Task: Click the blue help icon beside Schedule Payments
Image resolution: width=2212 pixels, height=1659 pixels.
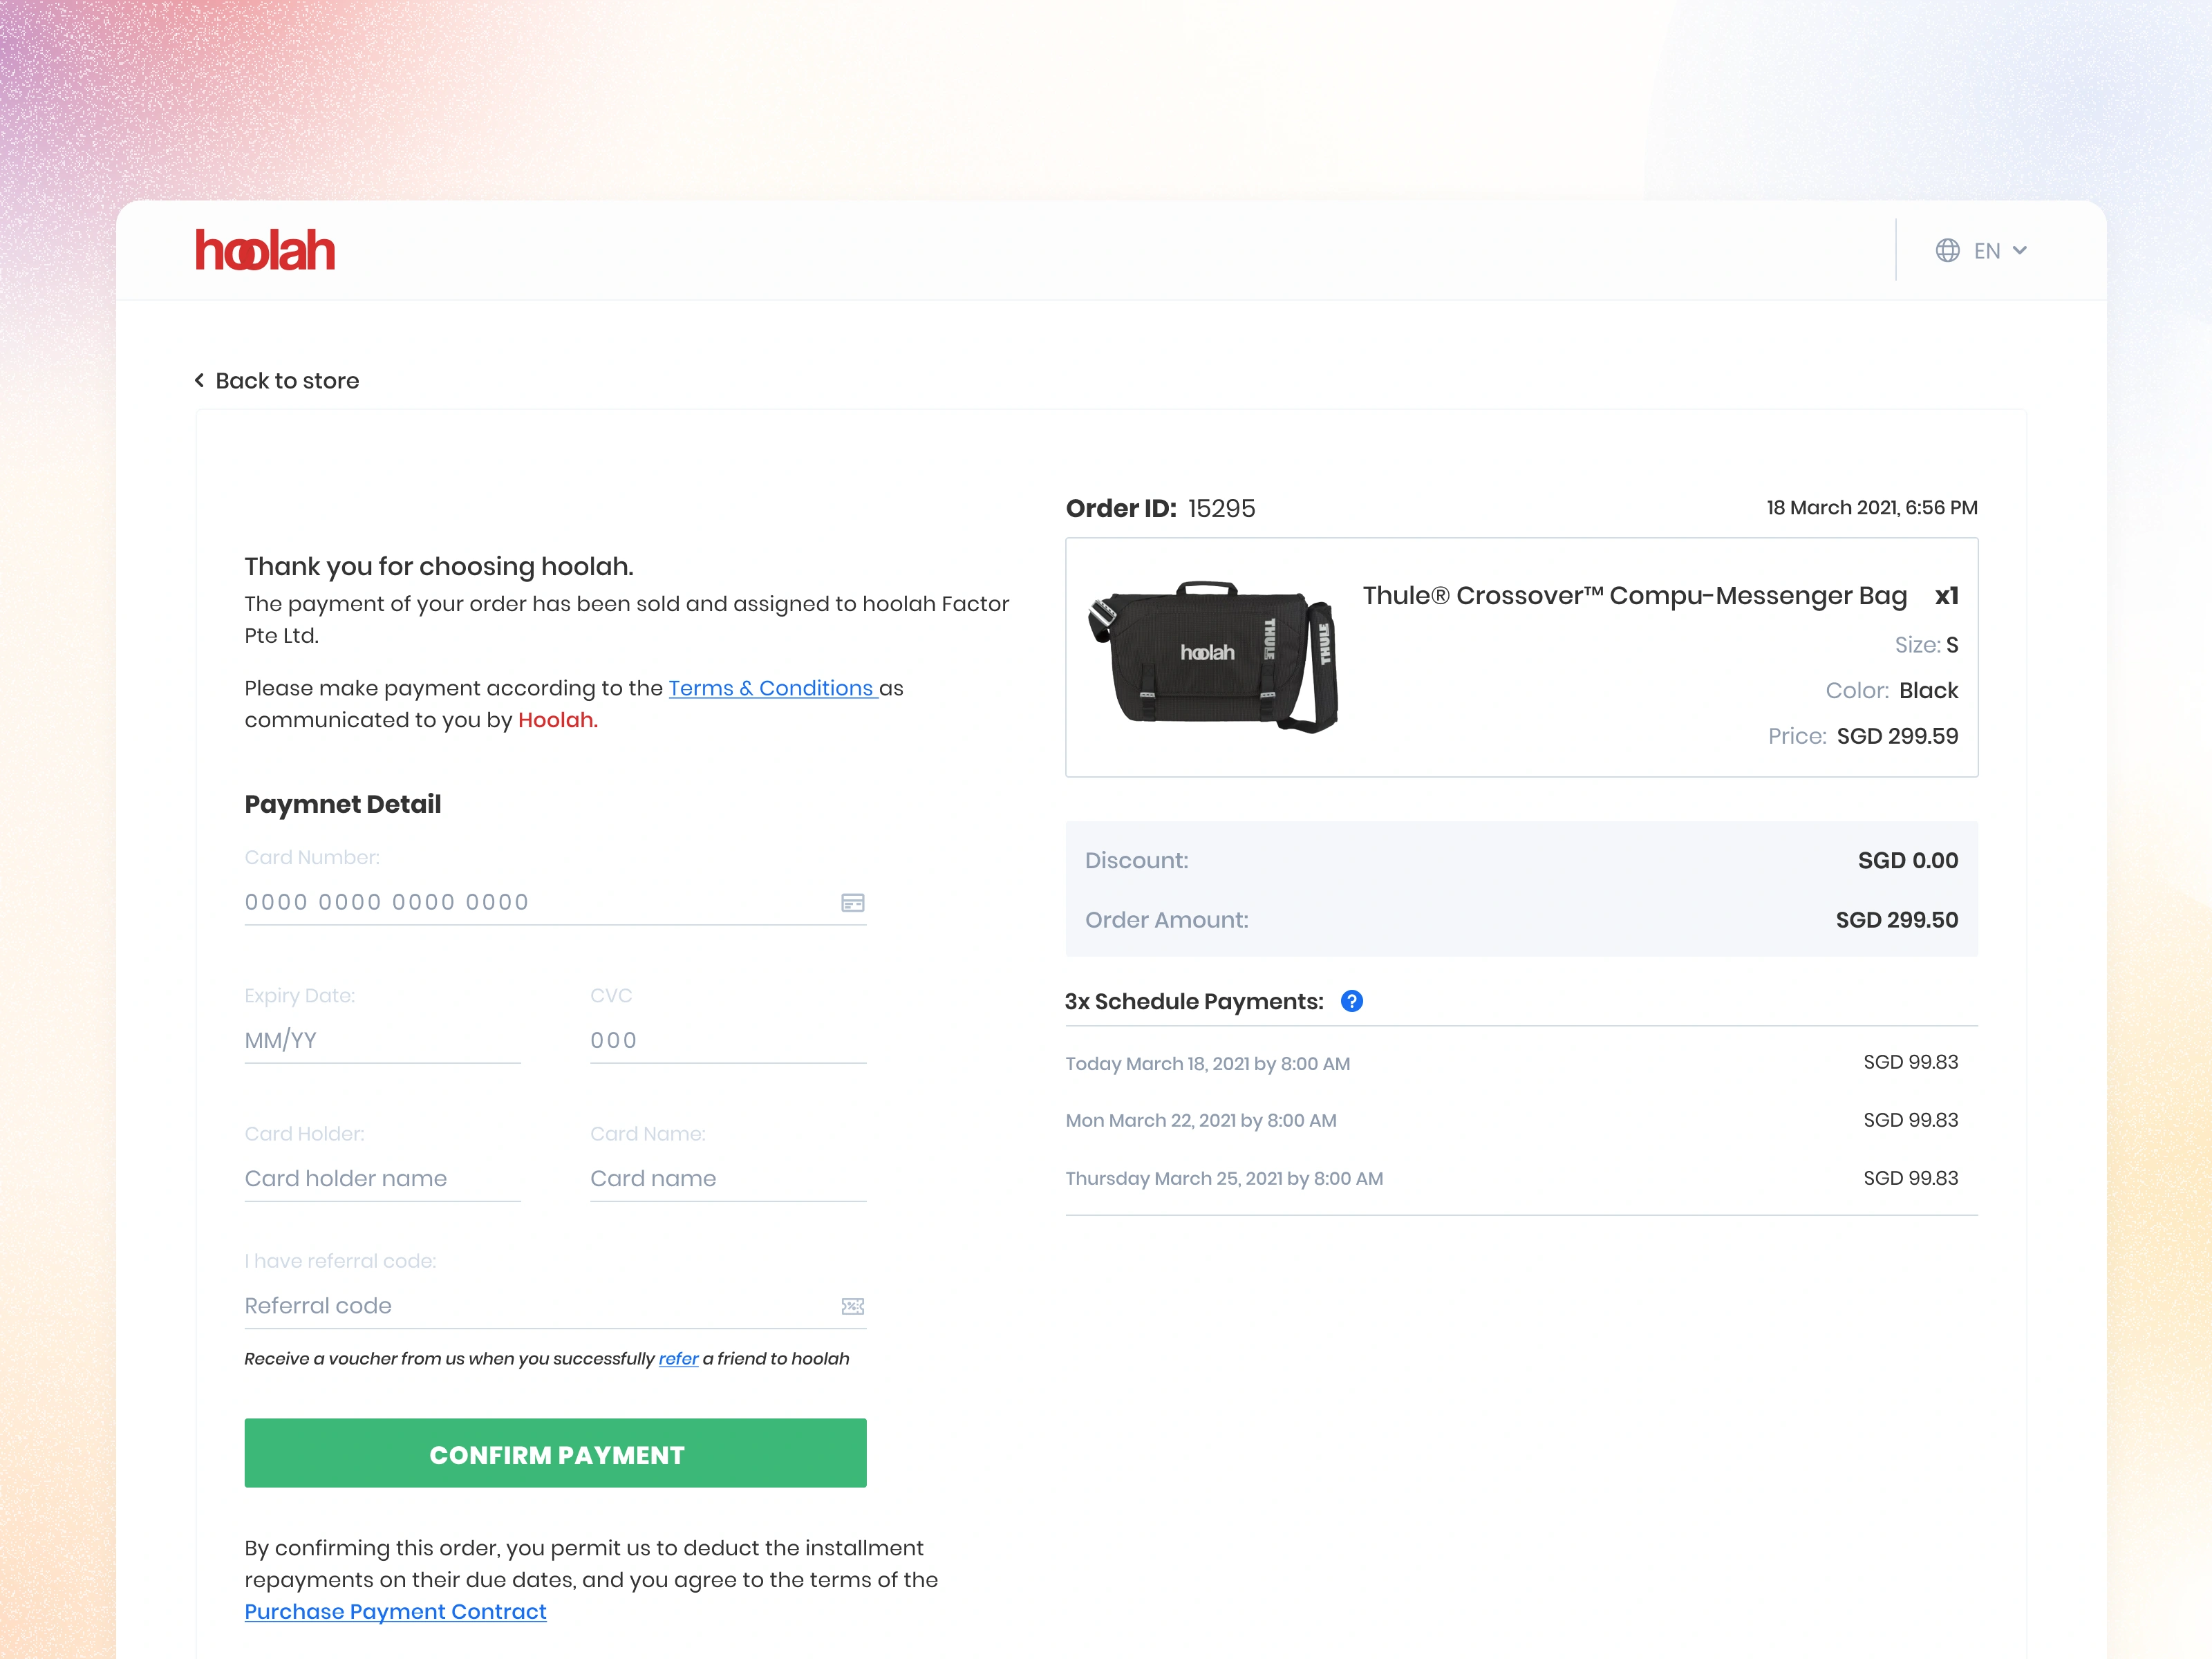Action: [1351, 1001]
